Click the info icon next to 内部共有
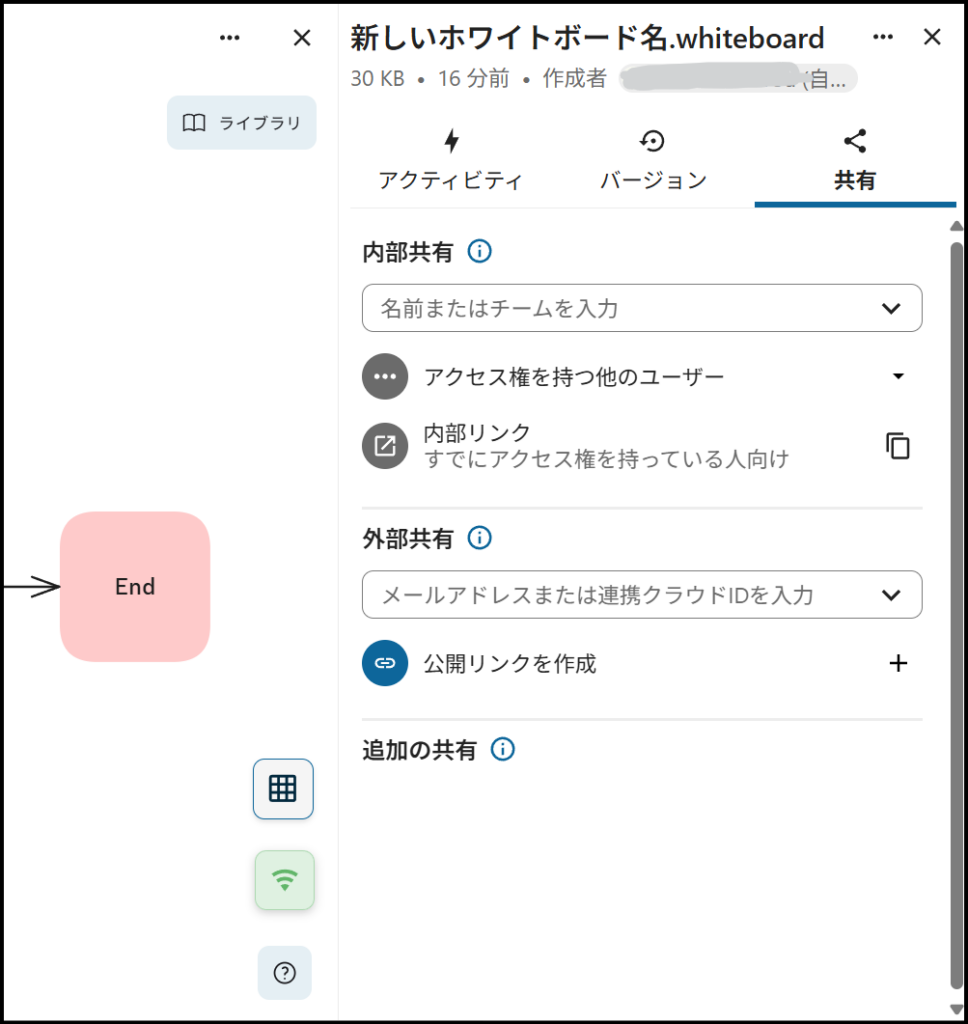Screen dimensions: 968x1024 [480, 252]
